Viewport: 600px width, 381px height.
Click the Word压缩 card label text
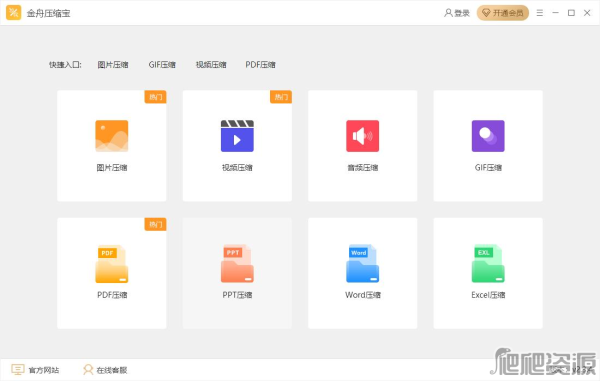tap(363, 295)
